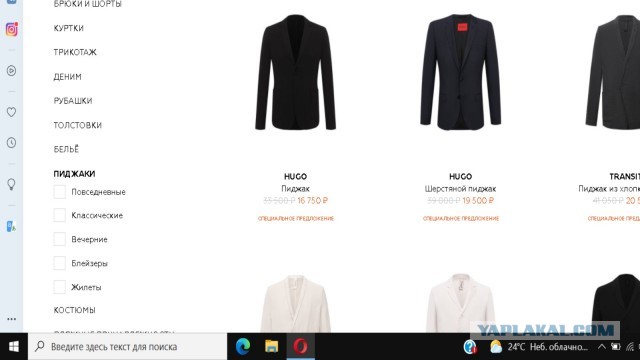
Task: Open the Windows Start menu
Action: pos(13,347)
